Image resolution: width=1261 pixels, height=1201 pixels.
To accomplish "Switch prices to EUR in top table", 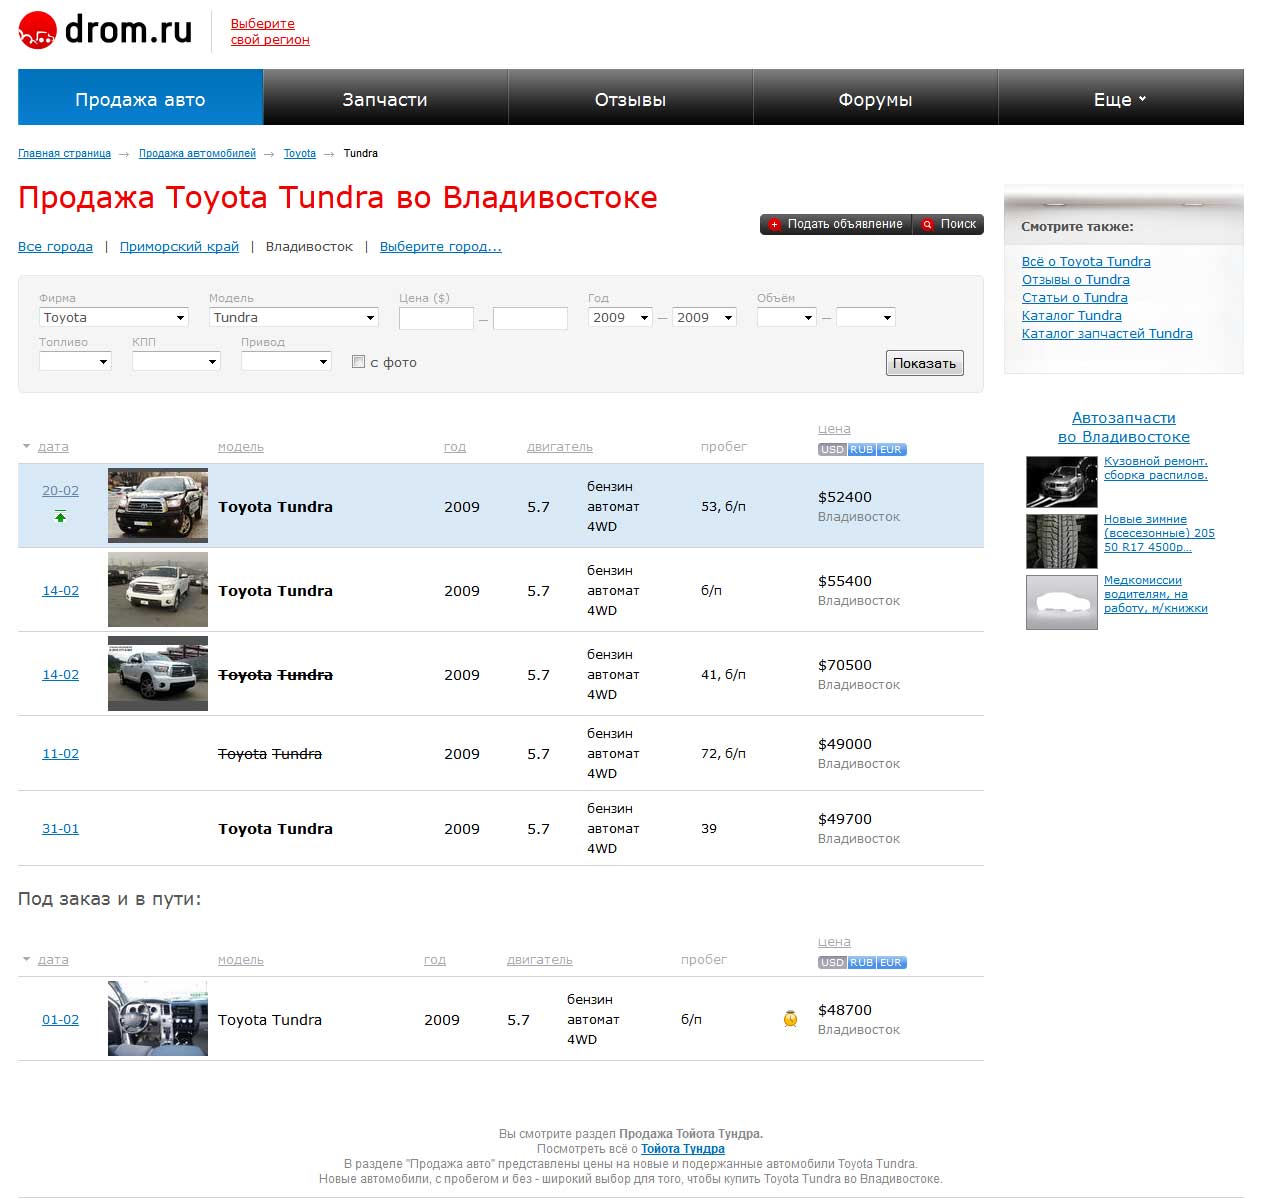I will 891,450.
